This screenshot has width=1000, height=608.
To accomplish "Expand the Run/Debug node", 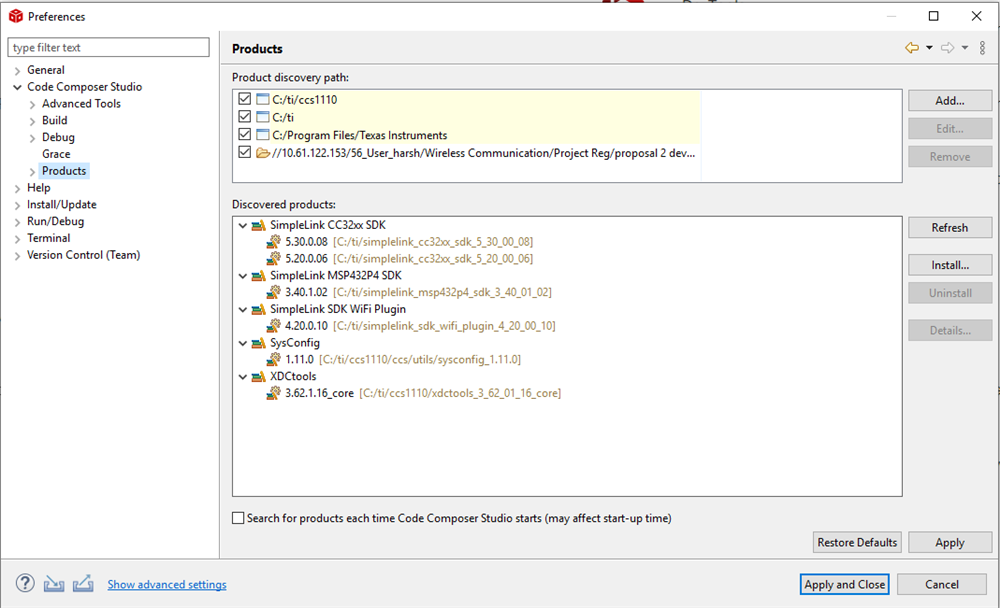I will coord(17,222).
